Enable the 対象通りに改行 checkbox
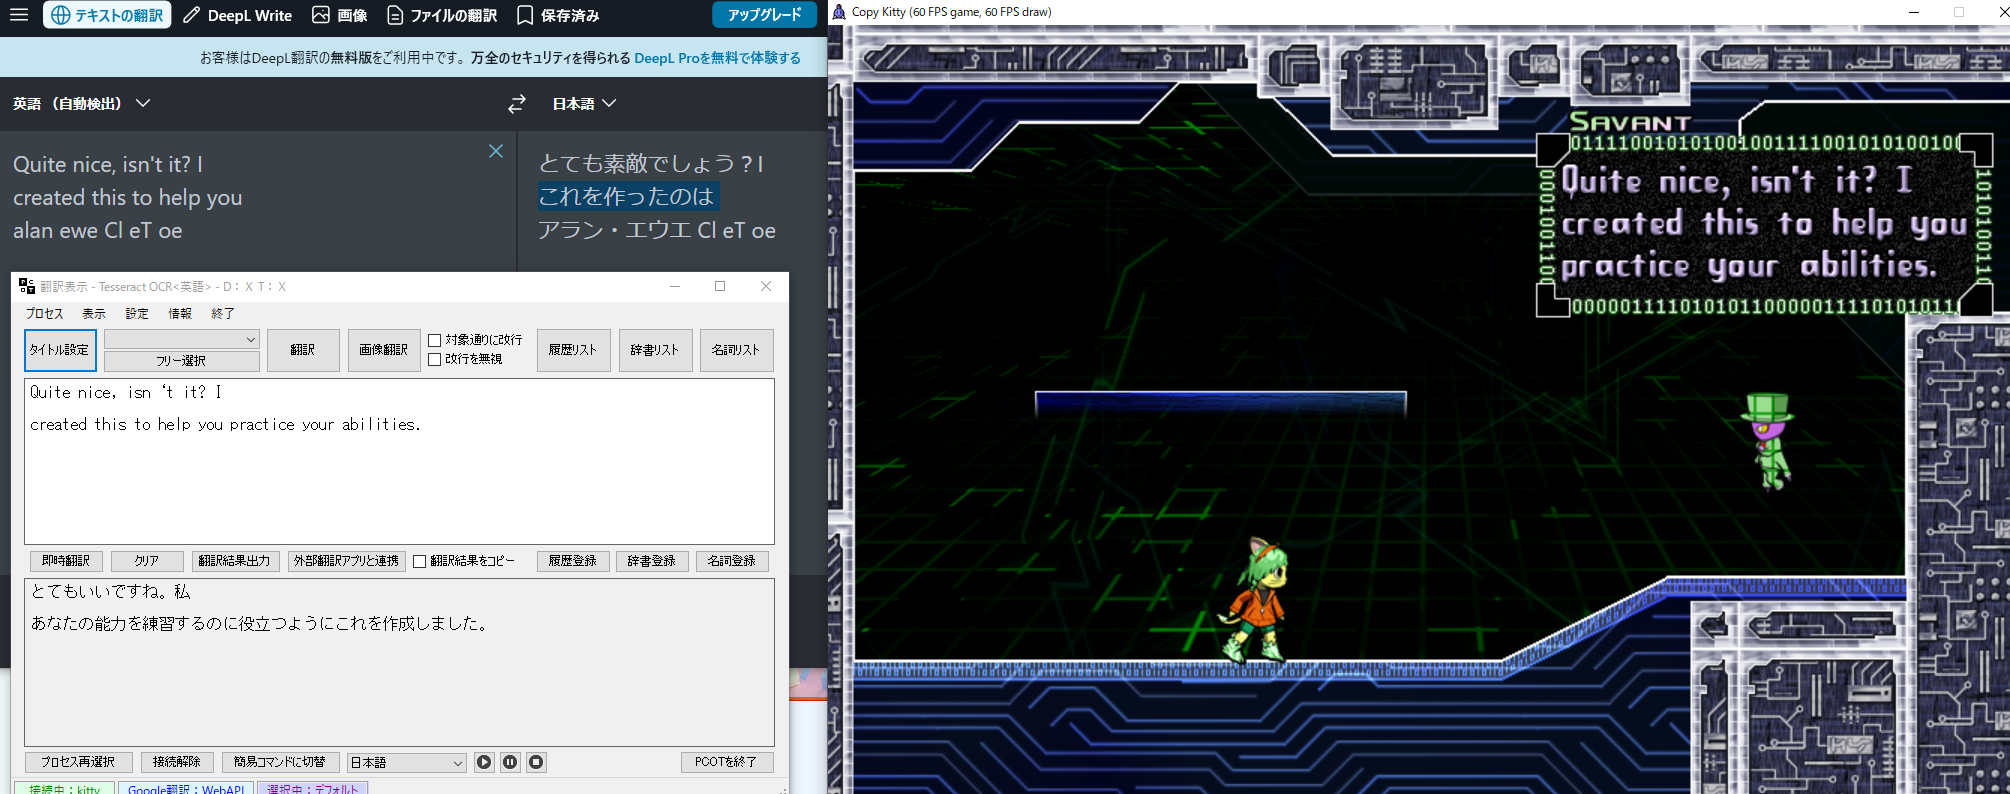Screen dimensions: 2010x794 435,340
